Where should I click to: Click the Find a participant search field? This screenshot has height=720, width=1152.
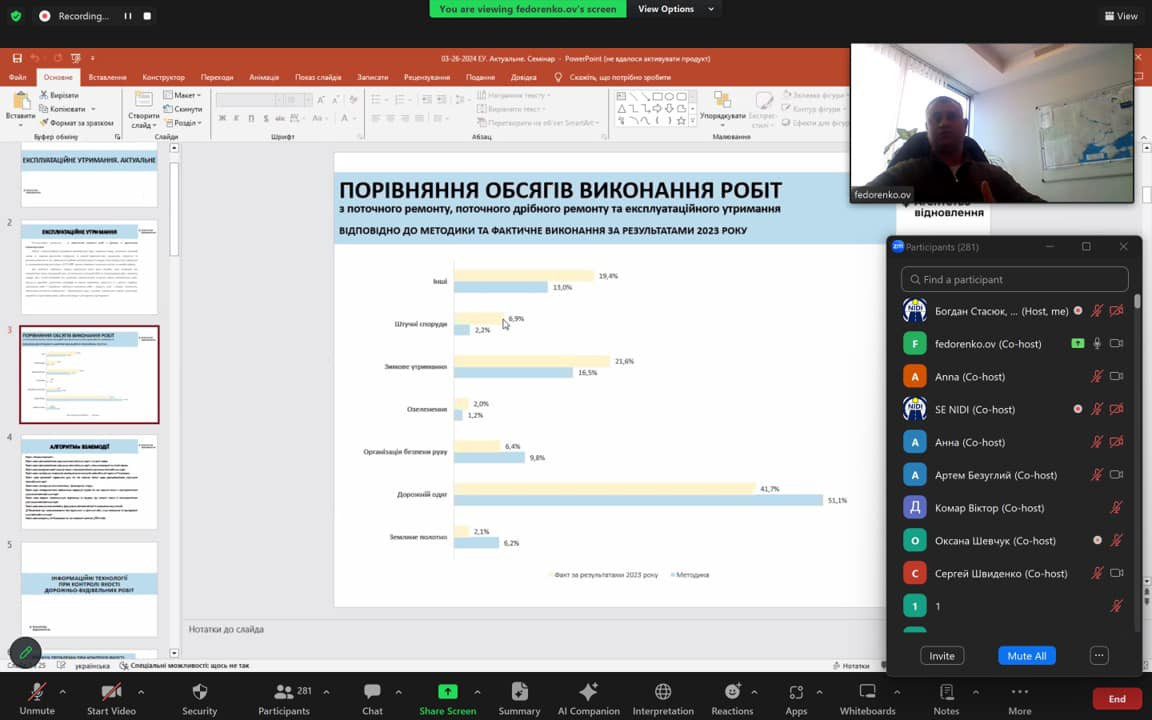1014,280
